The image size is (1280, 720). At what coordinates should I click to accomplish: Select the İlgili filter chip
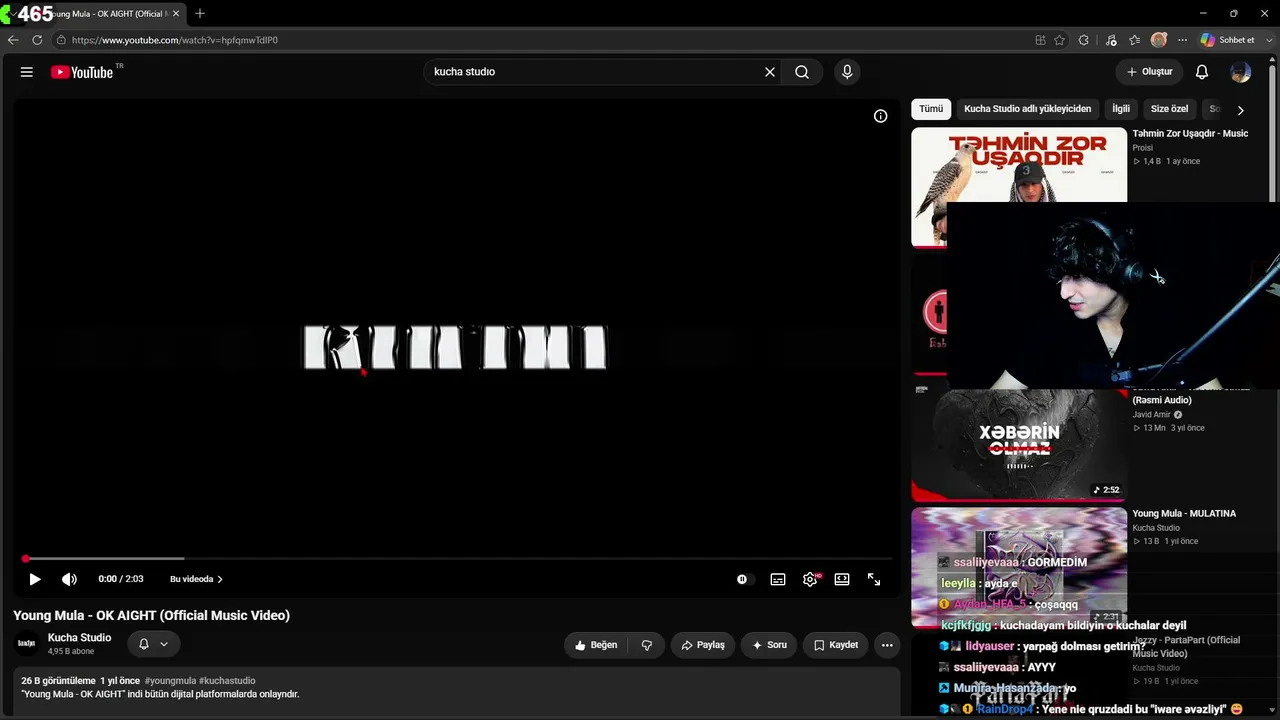click(1121, 109)
